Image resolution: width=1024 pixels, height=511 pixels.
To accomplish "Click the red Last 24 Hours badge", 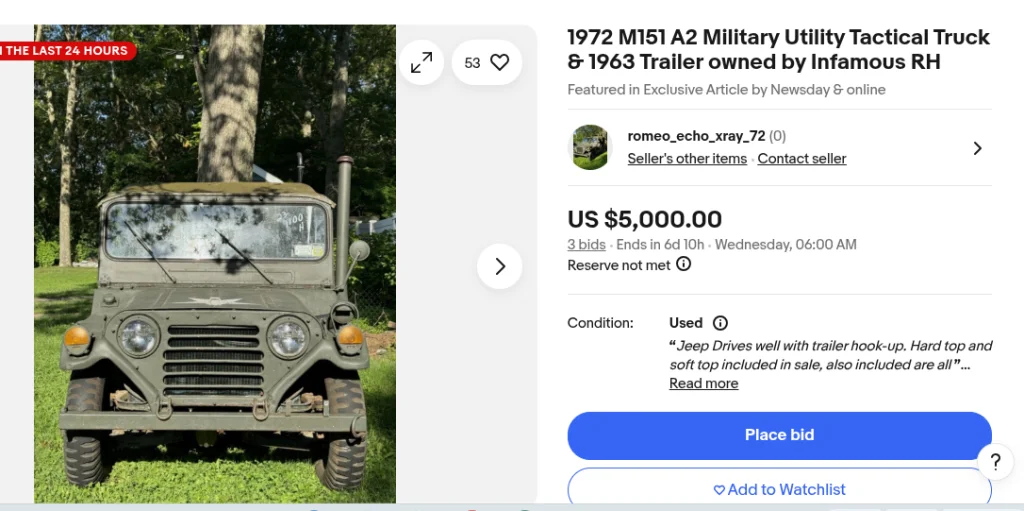I will 66,50.
